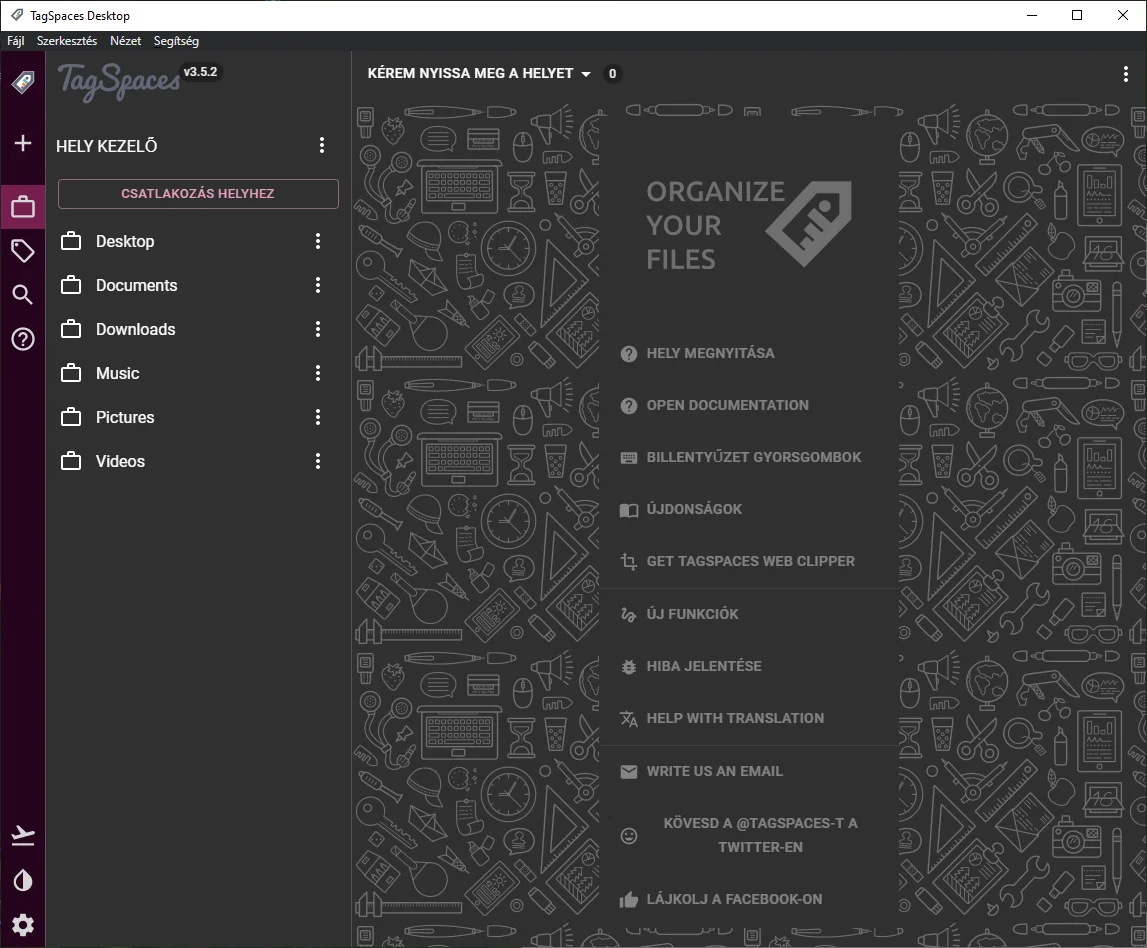Open Desktop location options menu

(x=317, y=241)
